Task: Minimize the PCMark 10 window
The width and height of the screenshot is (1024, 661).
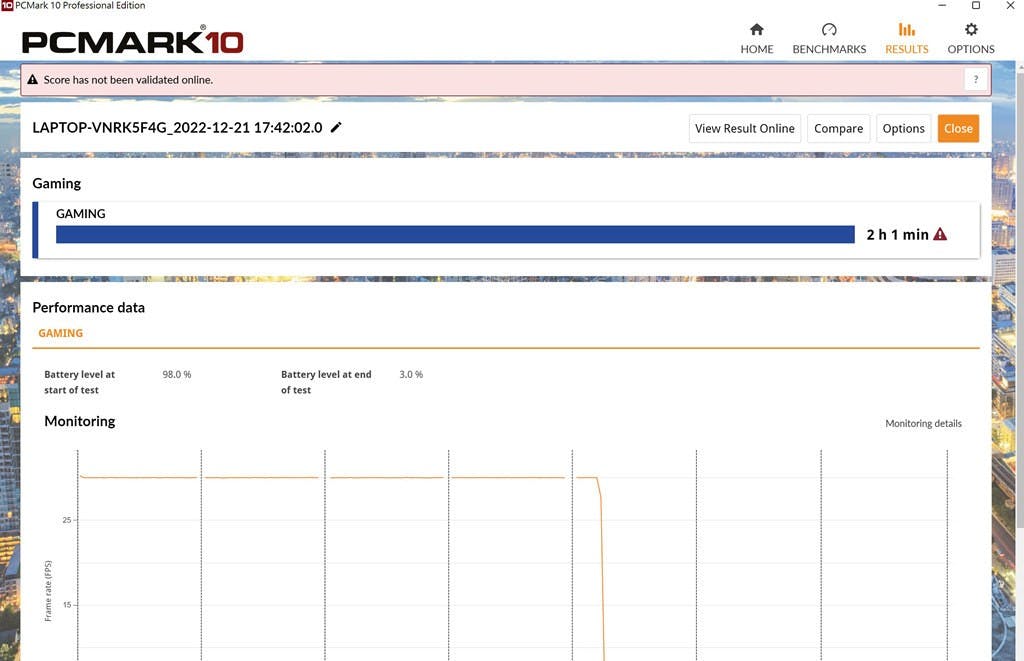Action: point(942,5)
